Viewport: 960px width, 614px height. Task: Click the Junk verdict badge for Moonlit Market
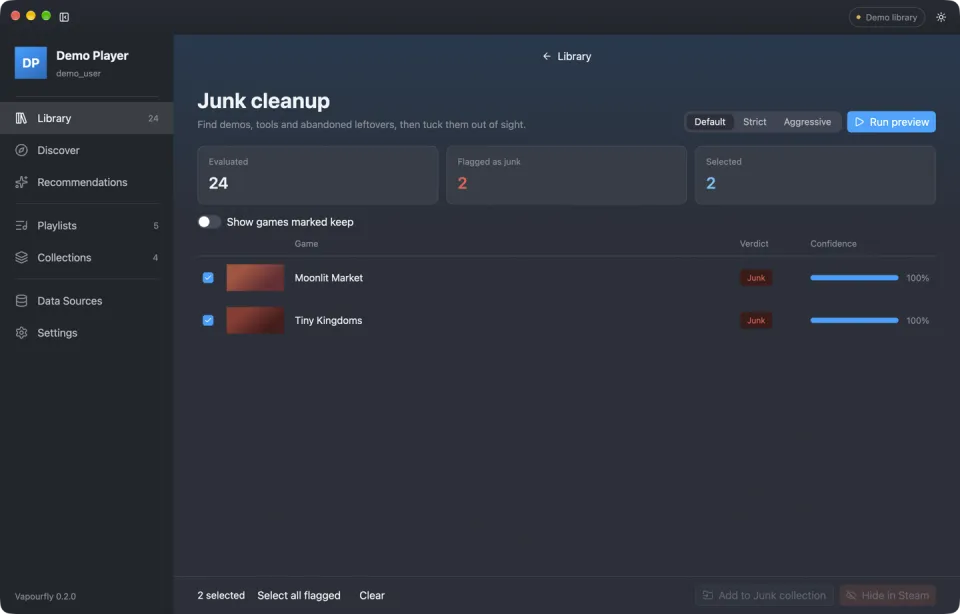tap(756, 278)
